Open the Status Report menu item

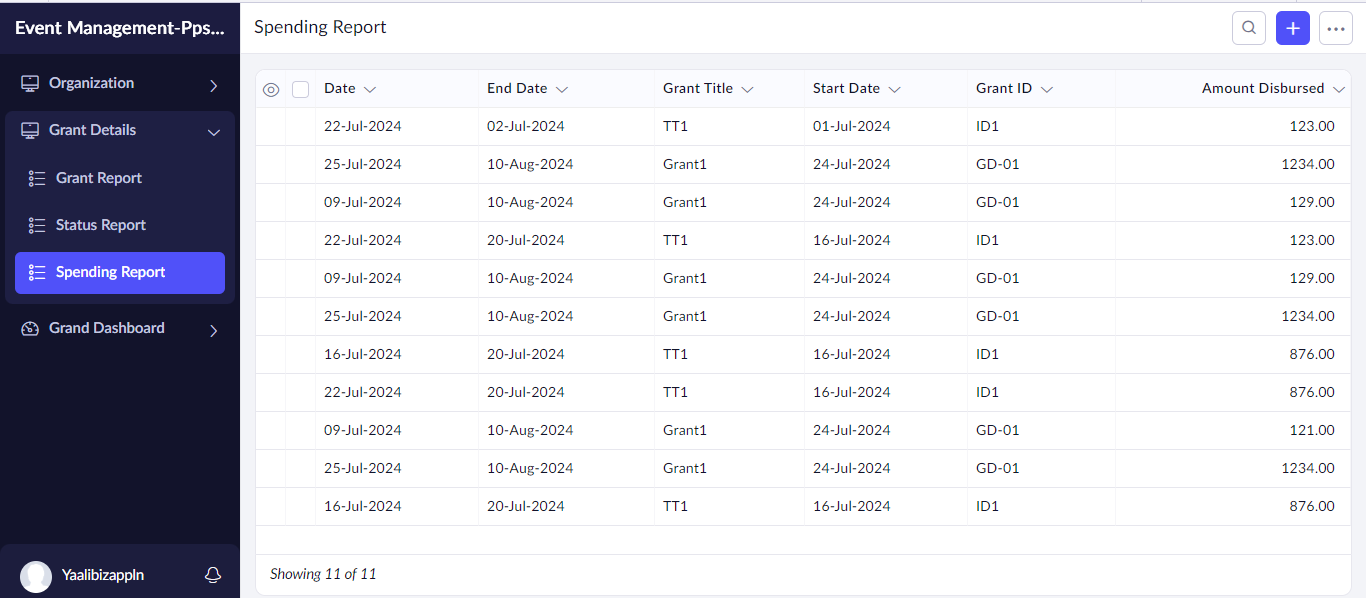pyautogui.click(x=101, y=225)
